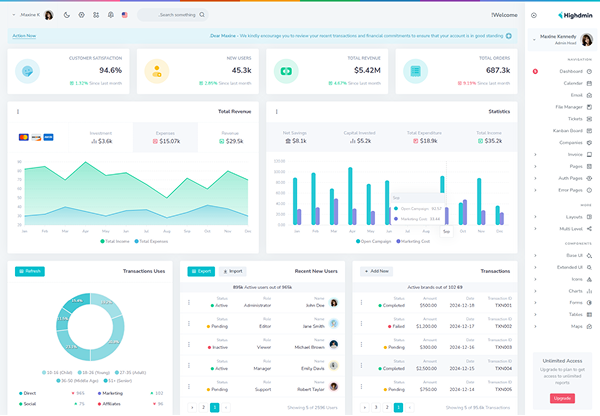
Task: Toggle Open Campaign legend series
Action: point(373,241)
